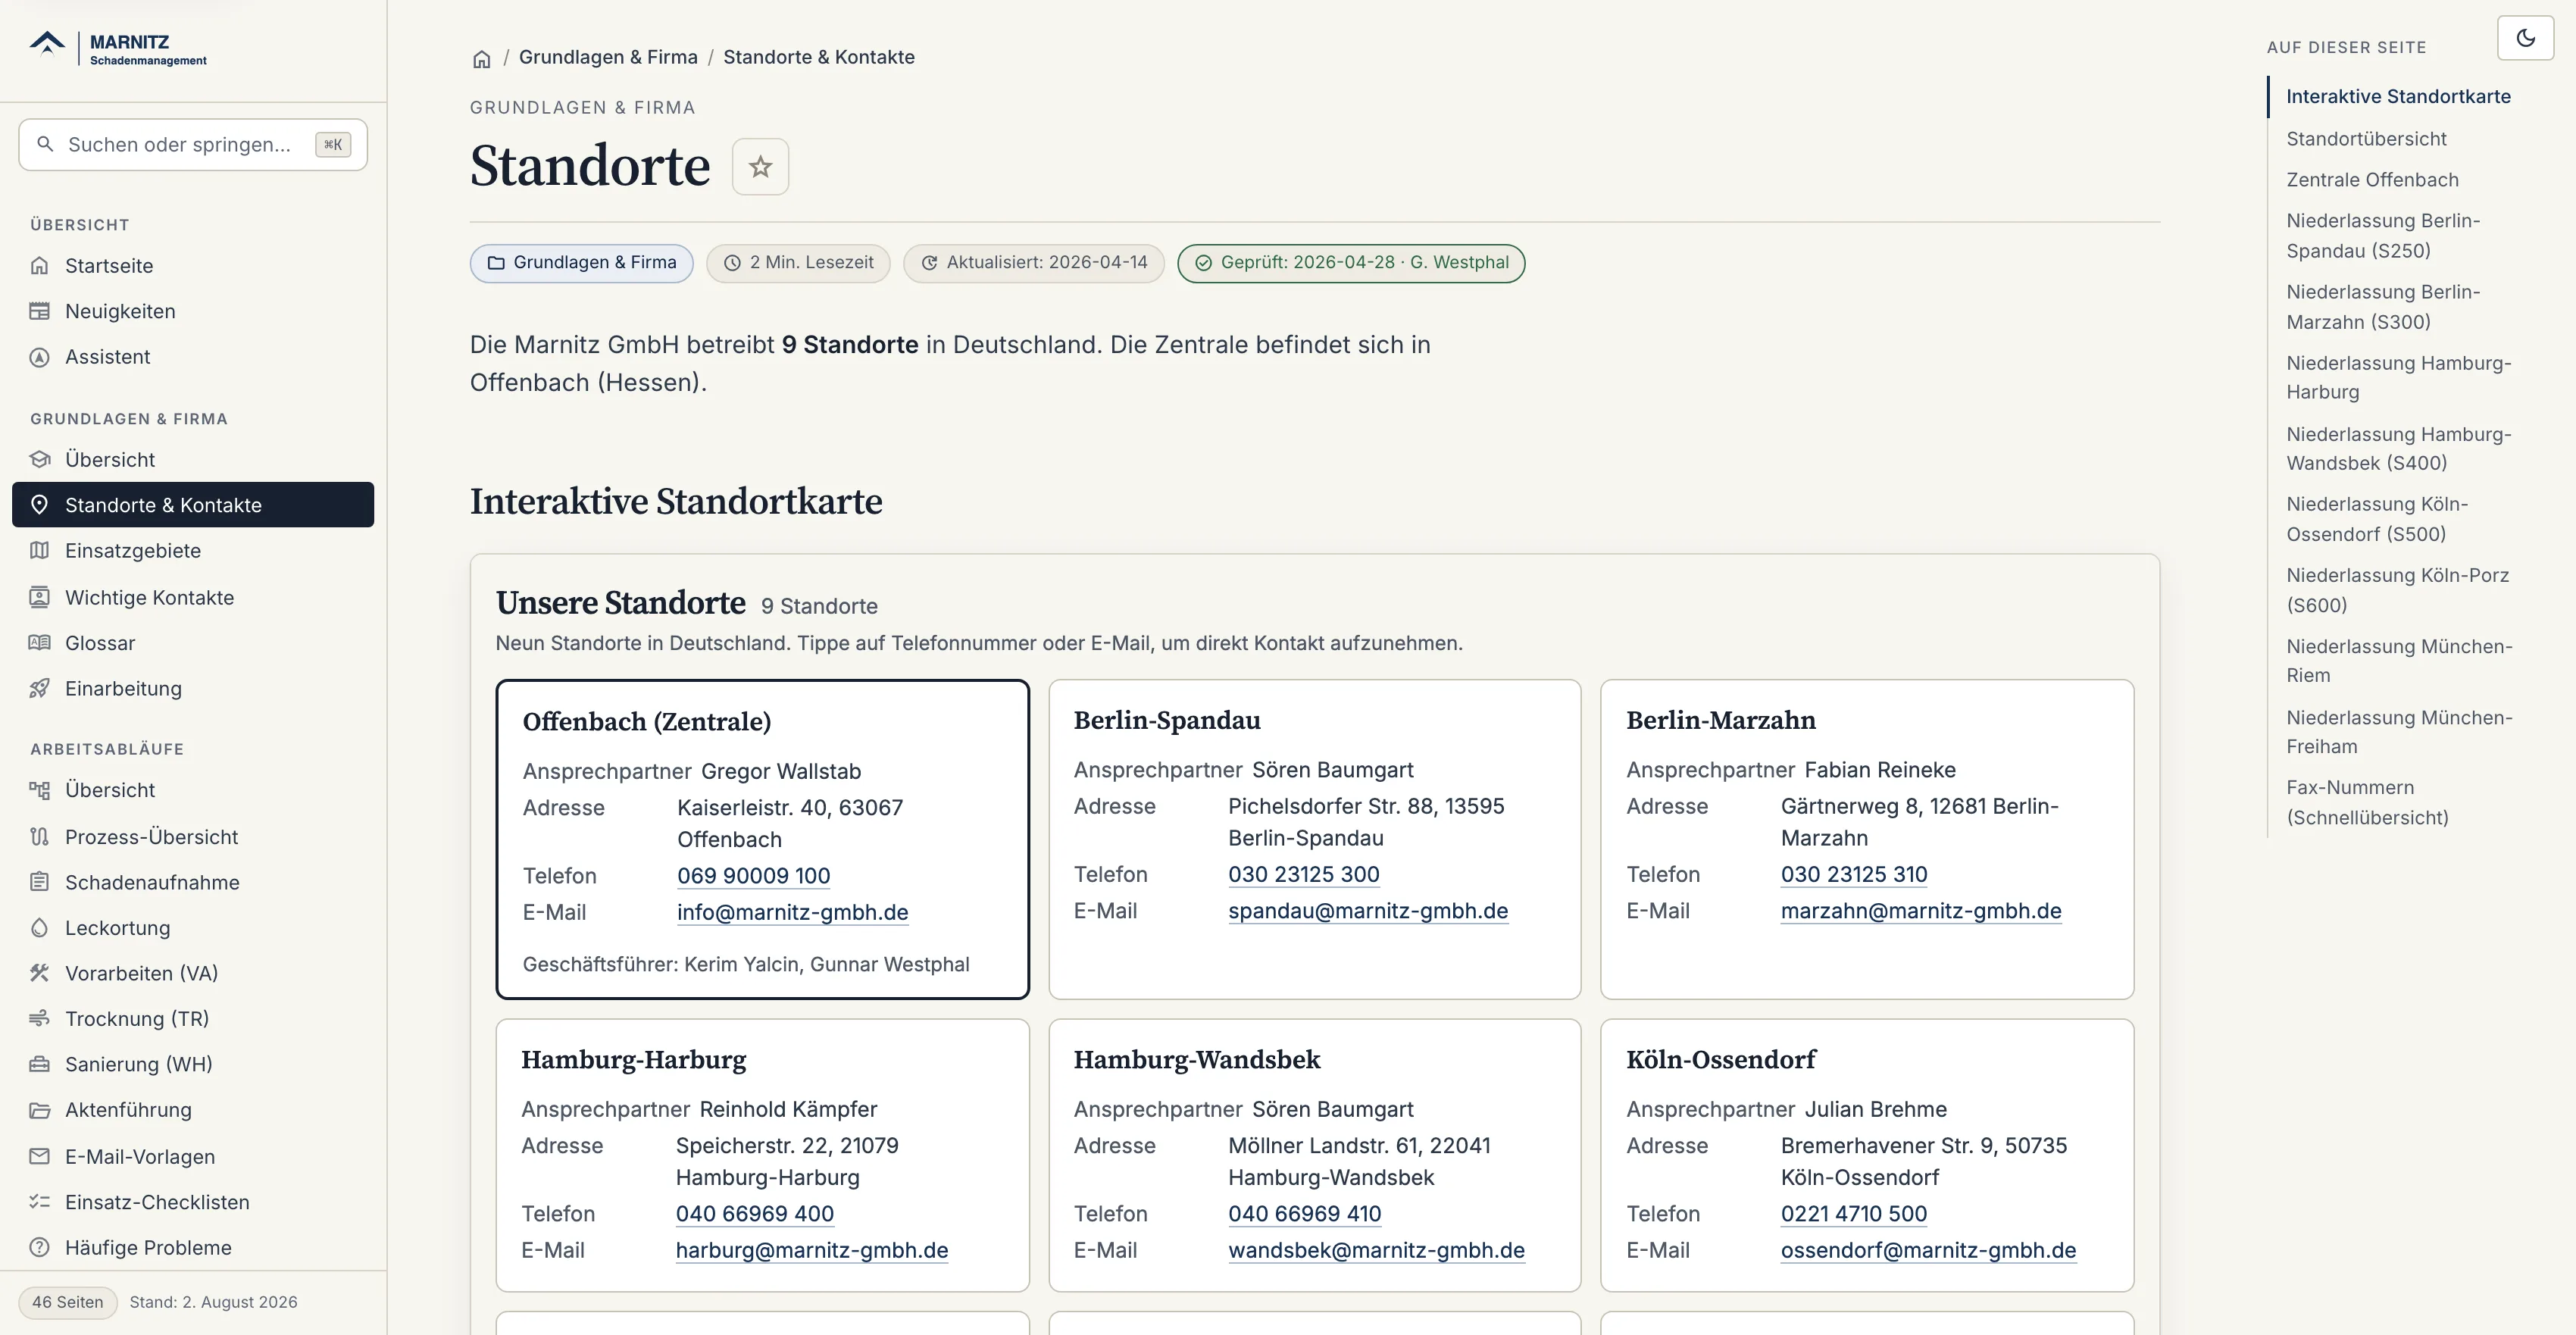Jump to Niederlassung Berlin-Spandau (S250)

pos(2383,236)
